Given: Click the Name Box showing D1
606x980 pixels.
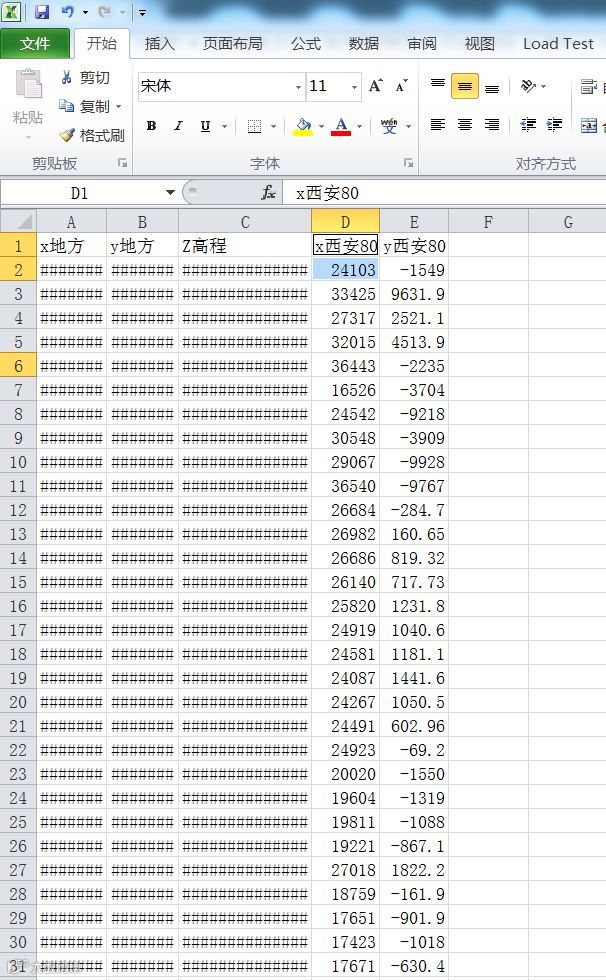Looking at the screenshot, I should tap(80, 192).
